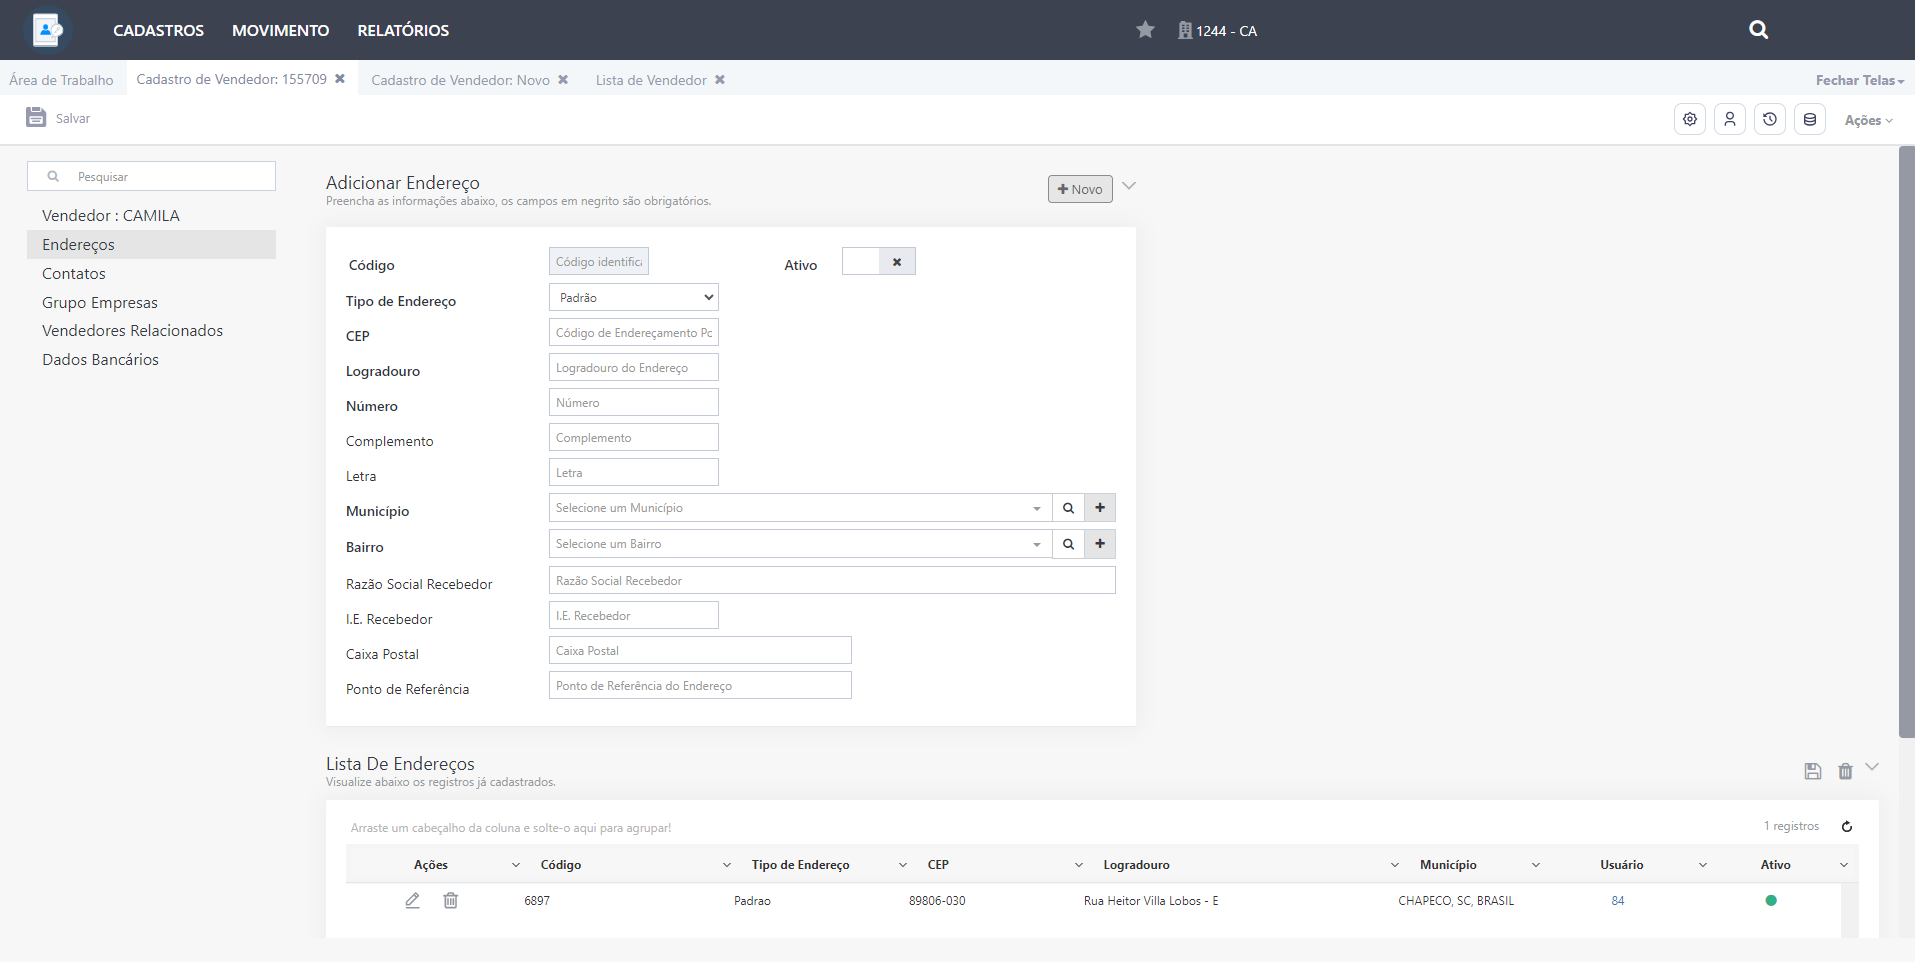Screen dimensions: 1915x962
Task: Click the database icon in toolbar
Action: [x=1810, y=119]
